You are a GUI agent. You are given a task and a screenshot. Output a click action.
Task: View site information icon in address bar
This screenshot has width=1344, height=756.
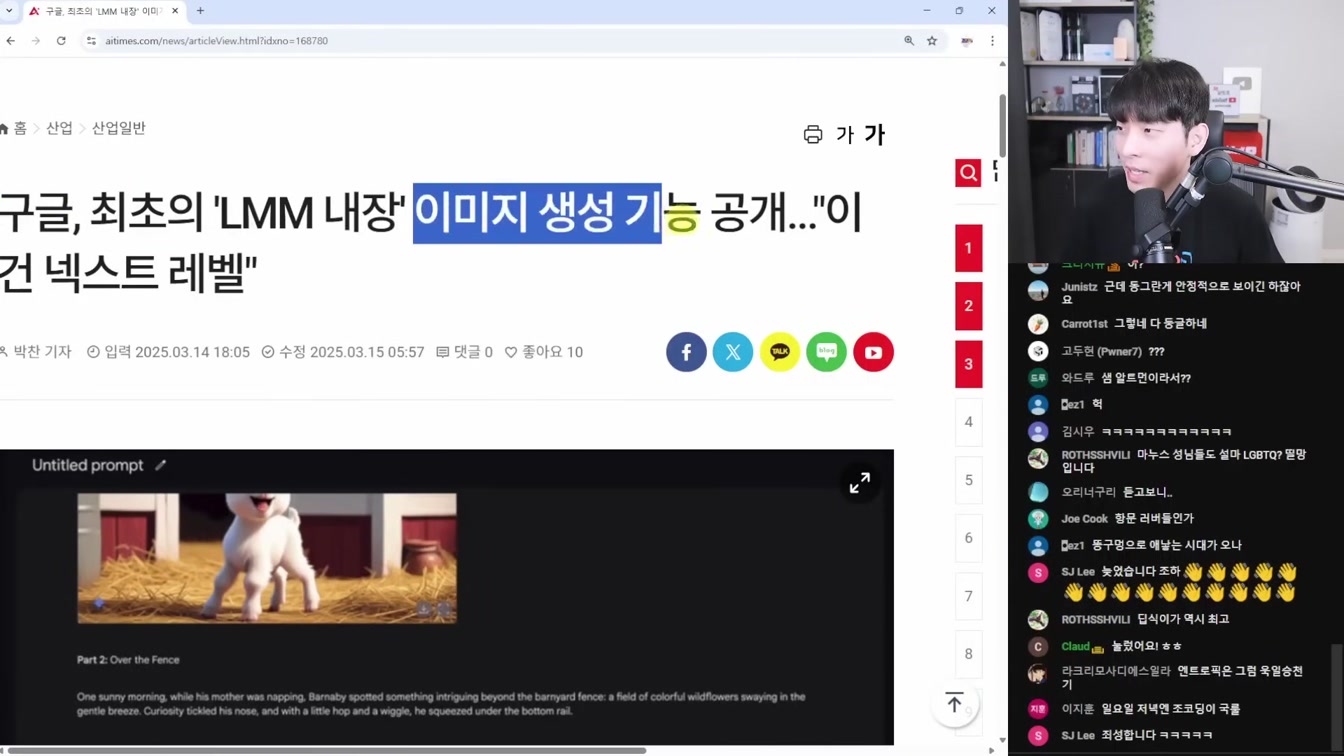pyautogui.click(x=91, y=41)
